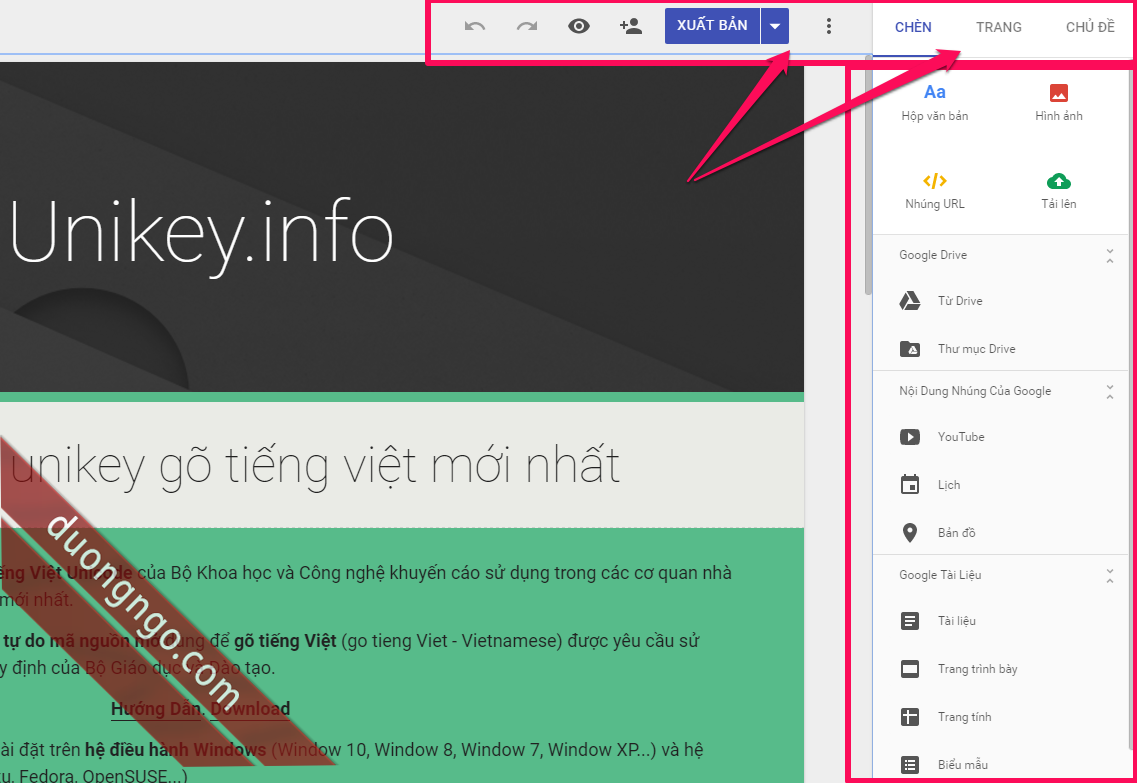Click the page vertical scrollbar

pos(868,174)
